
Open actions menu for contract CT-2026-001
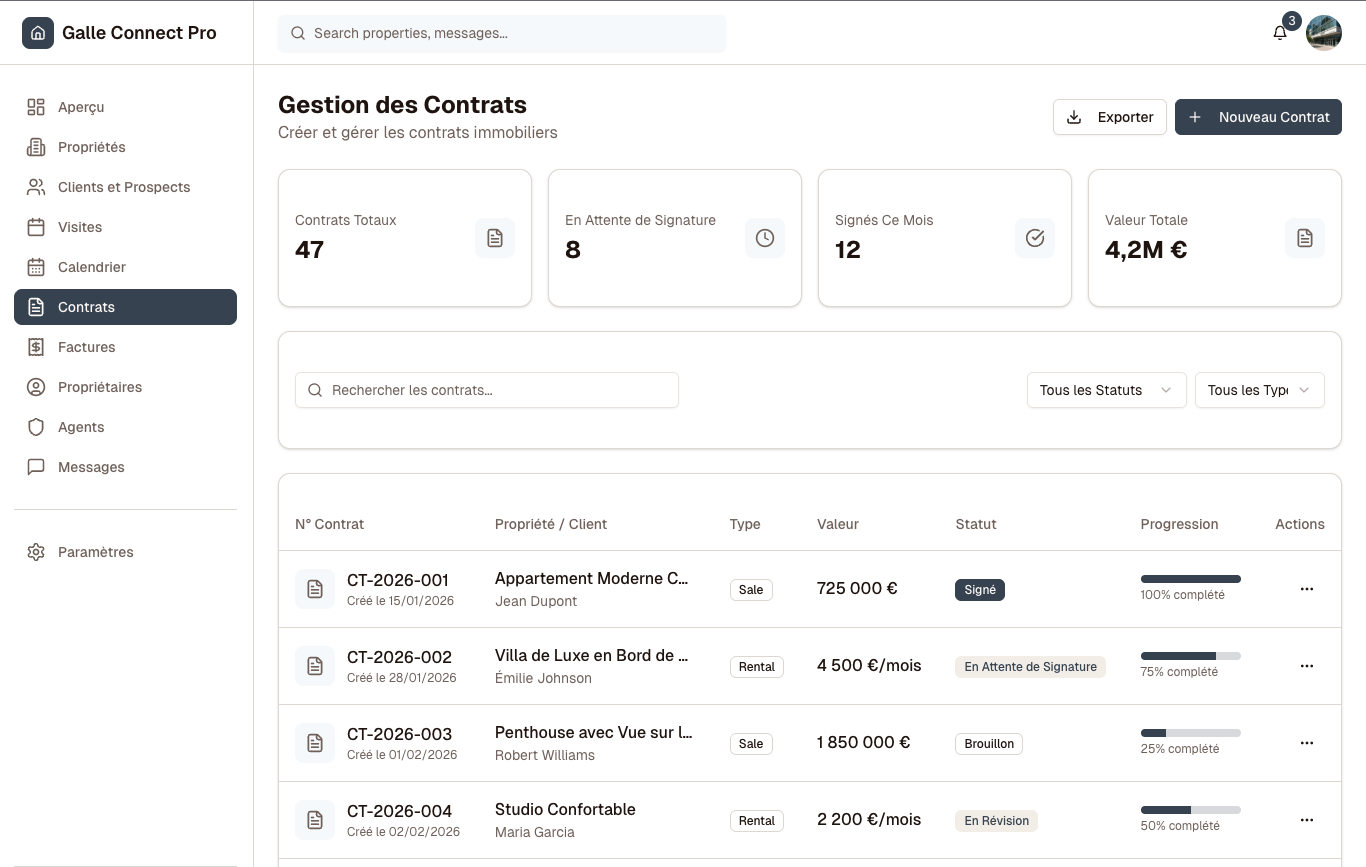pos(1307,589)
